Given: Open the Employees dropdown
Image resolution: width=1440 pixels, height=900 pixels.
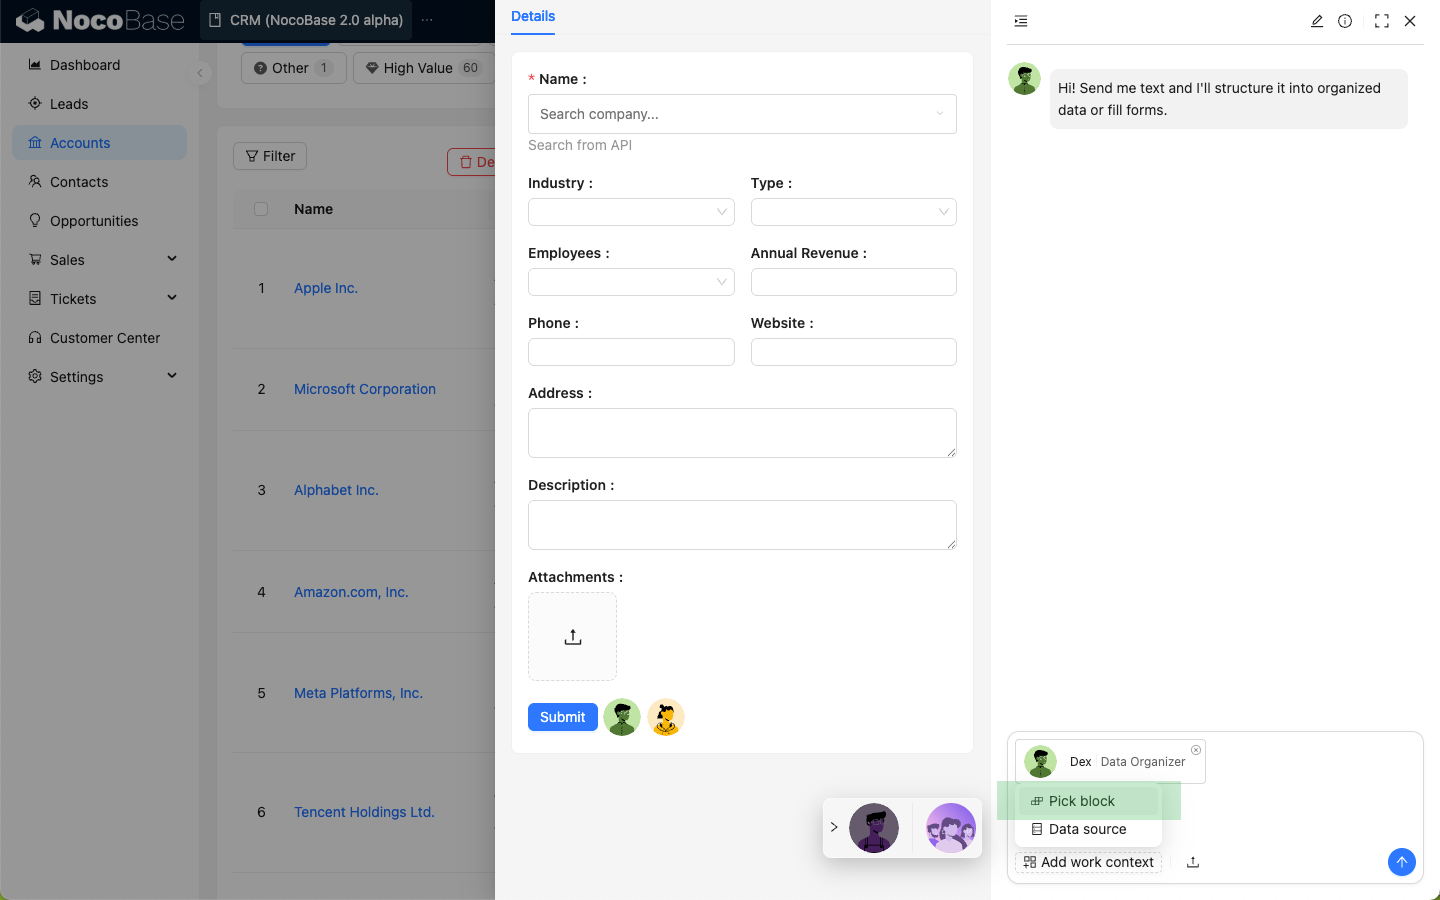Looking at the screenshot, I should pos(631,282).
